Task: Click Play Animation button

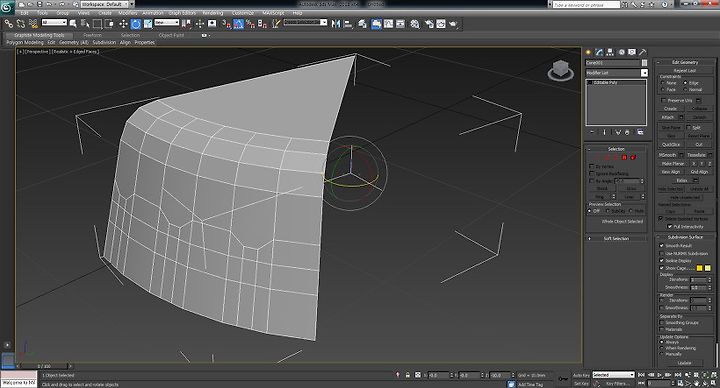Action: pos(660,375)
